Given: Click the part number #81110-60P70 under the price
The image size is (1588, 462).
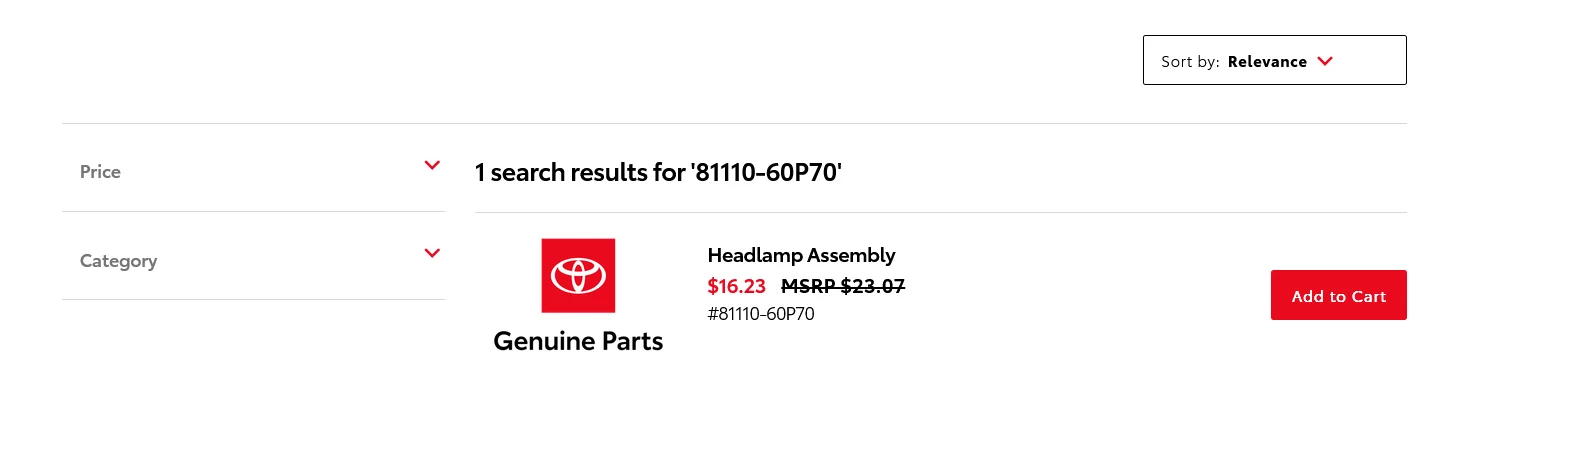Looking at the screenshot, I should [x=761, y=314].
